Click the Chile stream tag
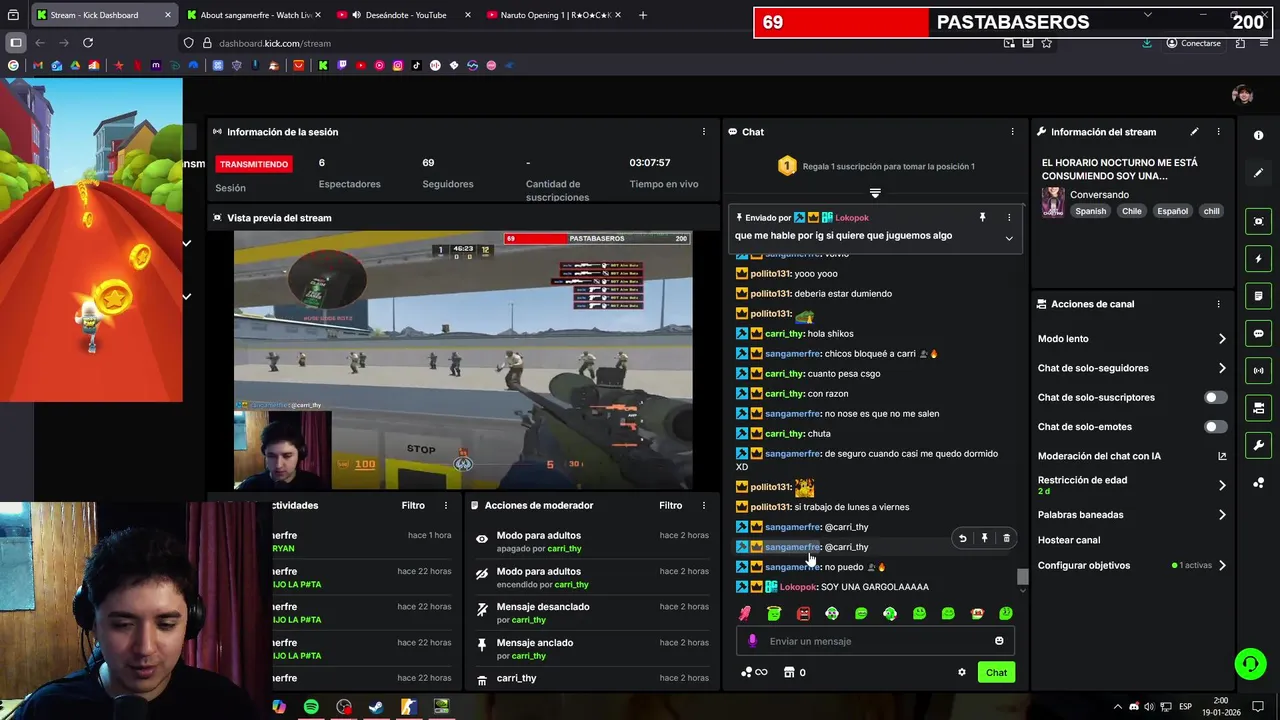Screen dimensions: 1280x720 pos(1131,211)
